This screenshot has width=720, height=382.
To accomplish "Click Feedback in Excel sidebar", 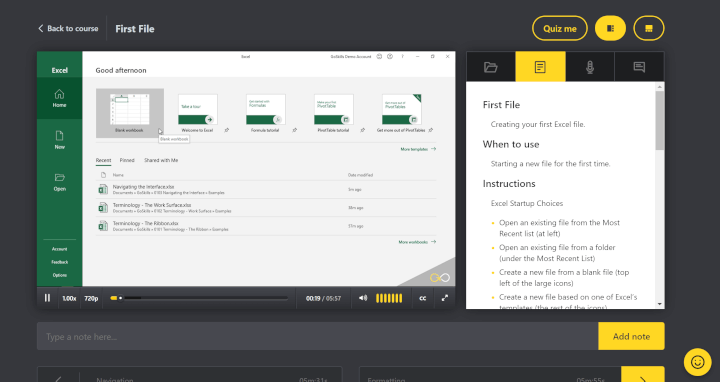I will [x=59, y=262].
